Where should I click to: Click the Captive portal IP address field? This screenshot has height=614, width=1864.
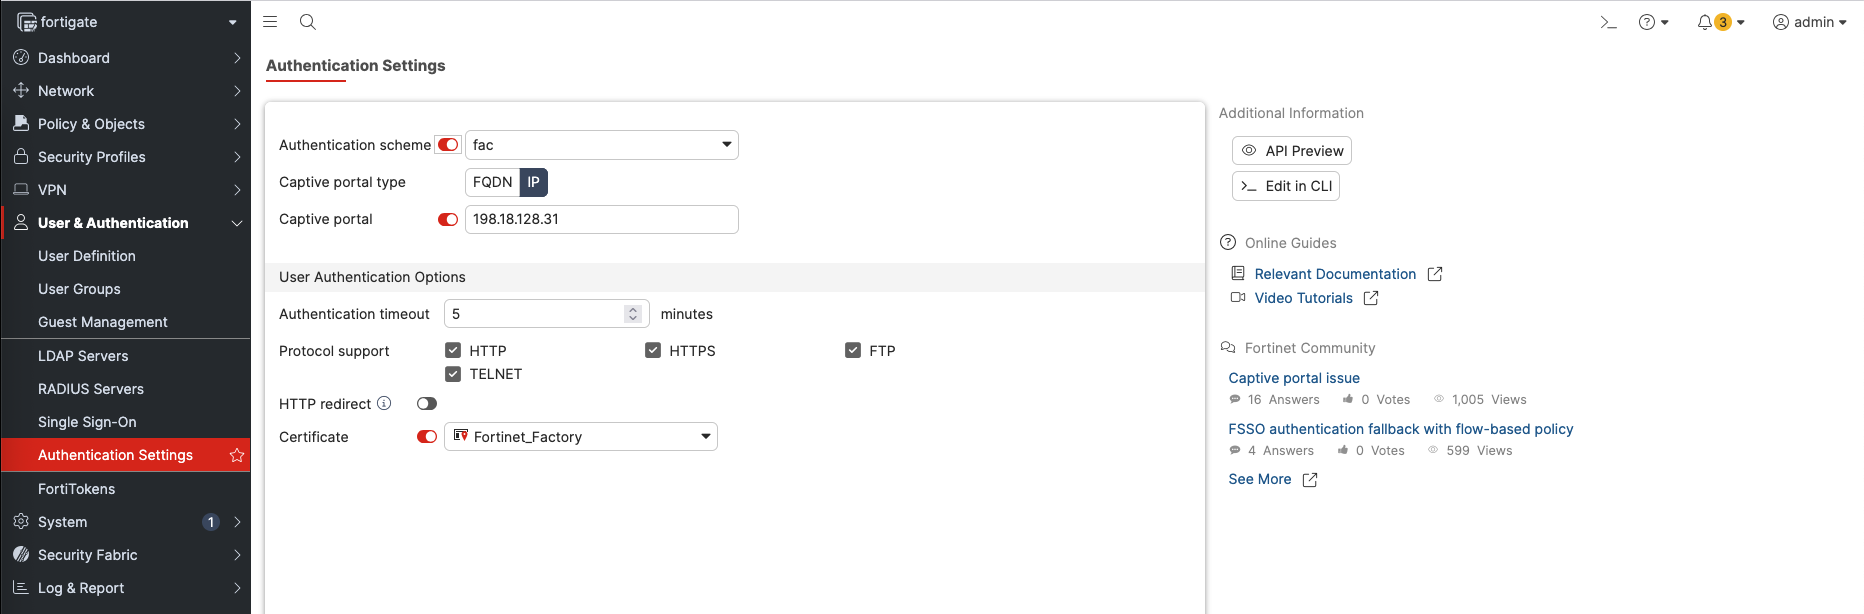pos(601,219)
